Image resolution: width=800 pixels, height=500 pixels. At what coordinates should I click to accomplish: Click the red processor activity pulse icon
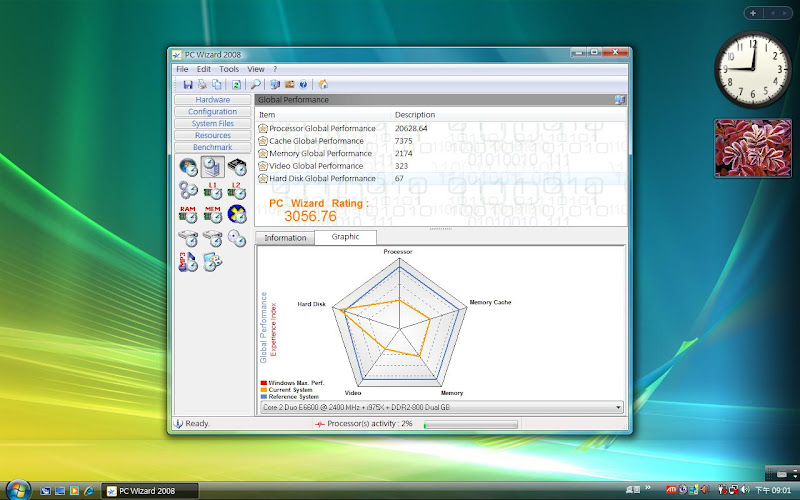point(319,424)
